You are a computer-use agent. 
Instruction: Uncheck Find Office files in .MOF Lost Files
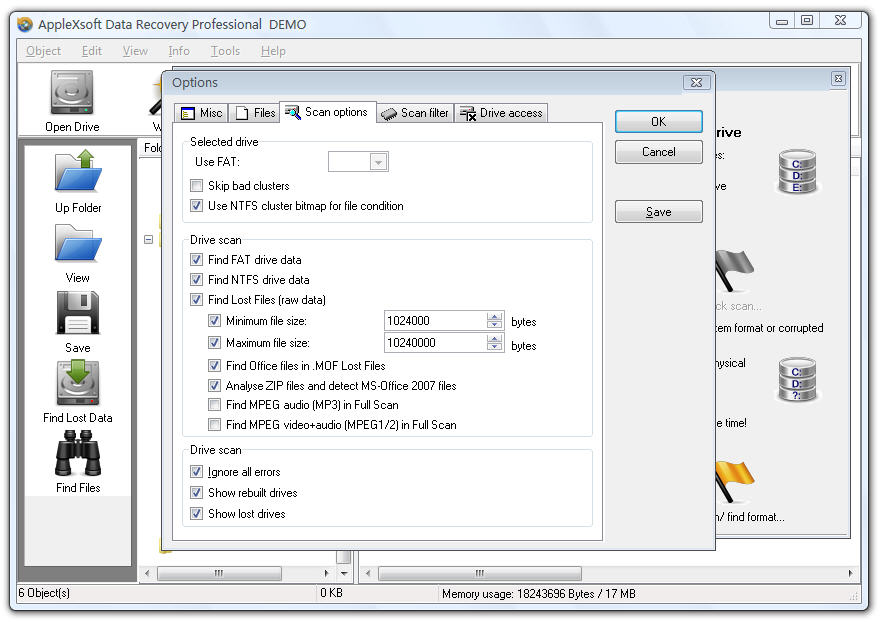click(214, 365)
